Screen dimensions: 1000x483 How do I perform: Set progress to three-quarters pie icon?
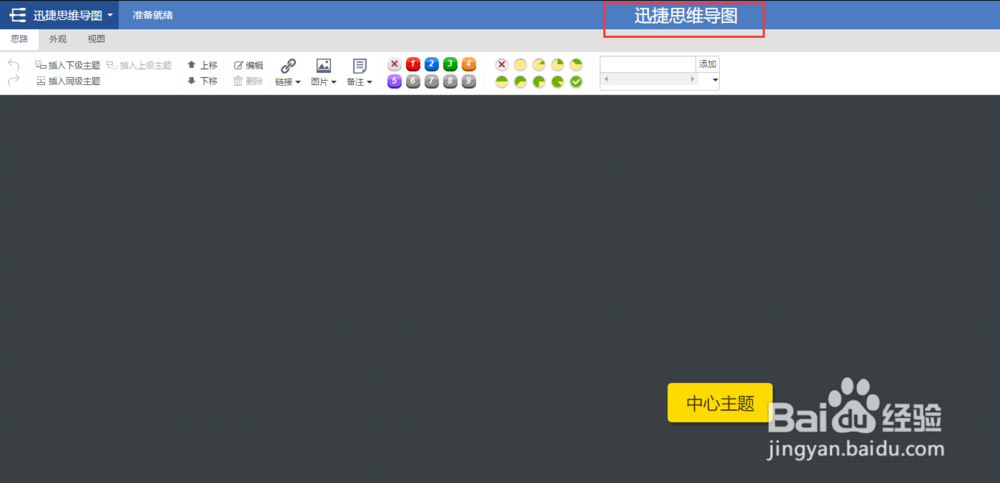539,82
